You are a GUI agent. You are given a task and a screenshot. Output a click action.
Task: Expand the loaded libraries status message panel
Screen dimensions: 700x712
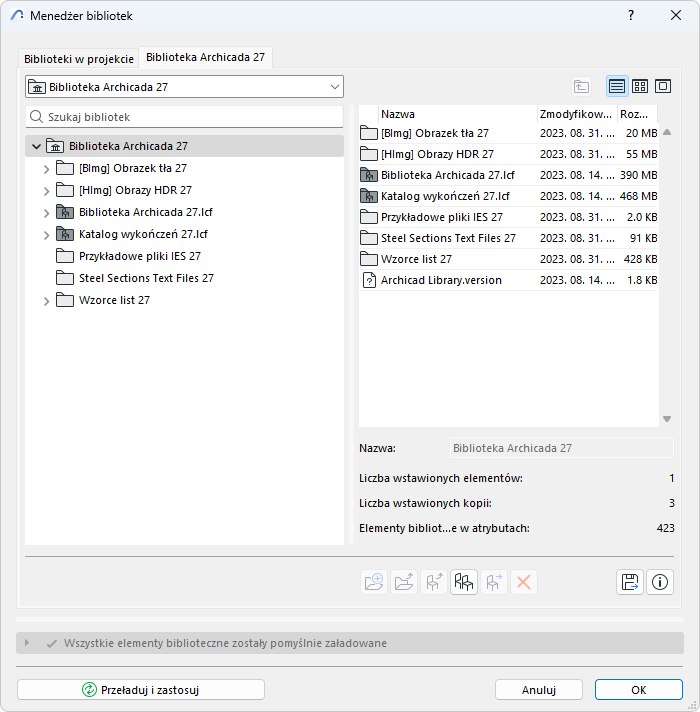27,643
